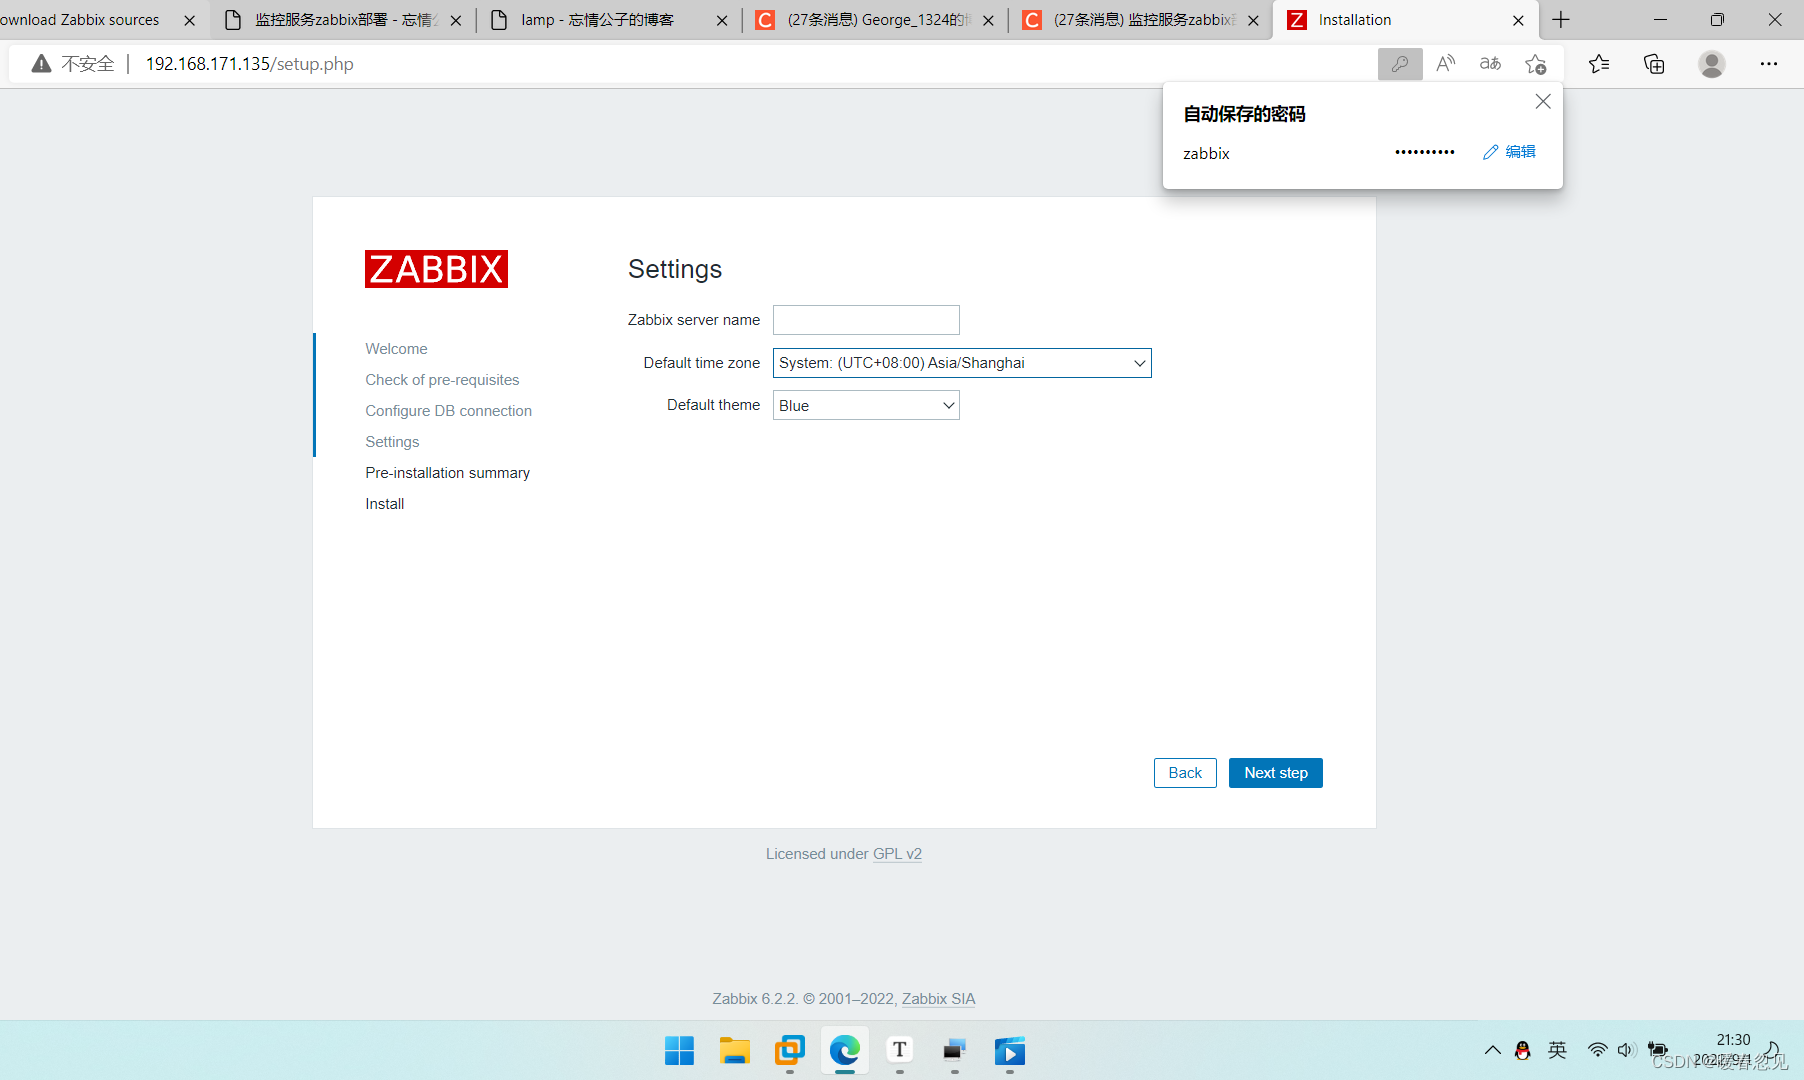This screenshot has height=1080, width=1804.
Task: Open the Windows Start menu
Action: 679,1051
